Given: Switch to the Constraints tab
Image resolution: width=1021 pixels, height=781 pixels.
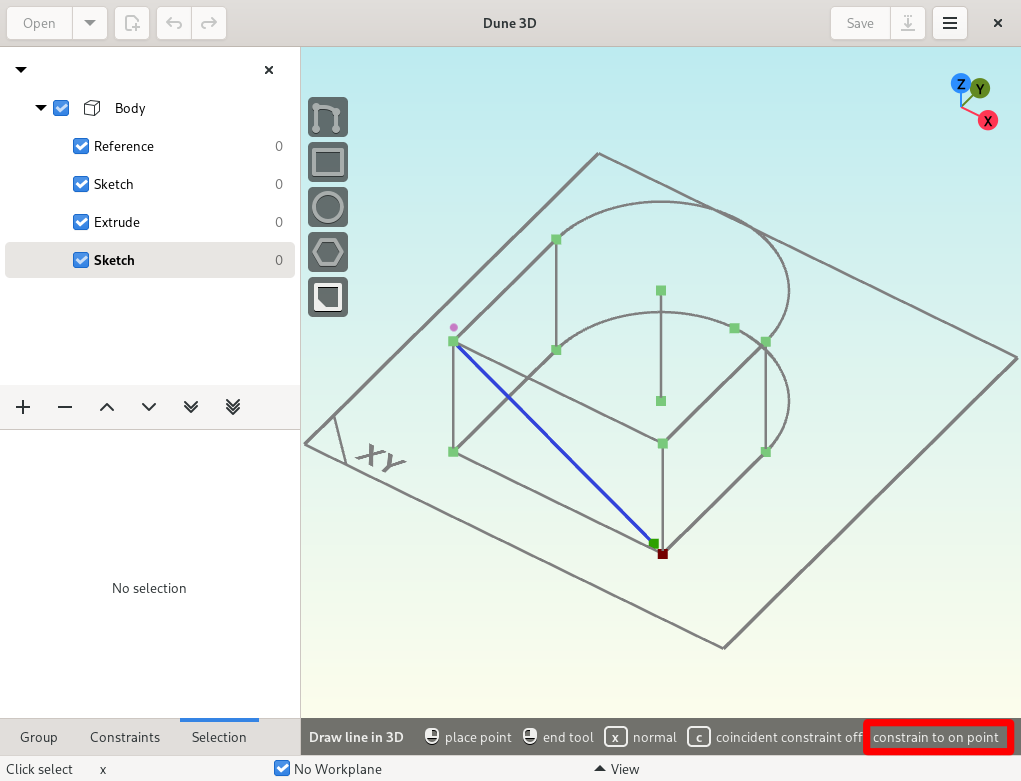Looking at the screenshot, I should pyautogui.click(x=125, y=737).
